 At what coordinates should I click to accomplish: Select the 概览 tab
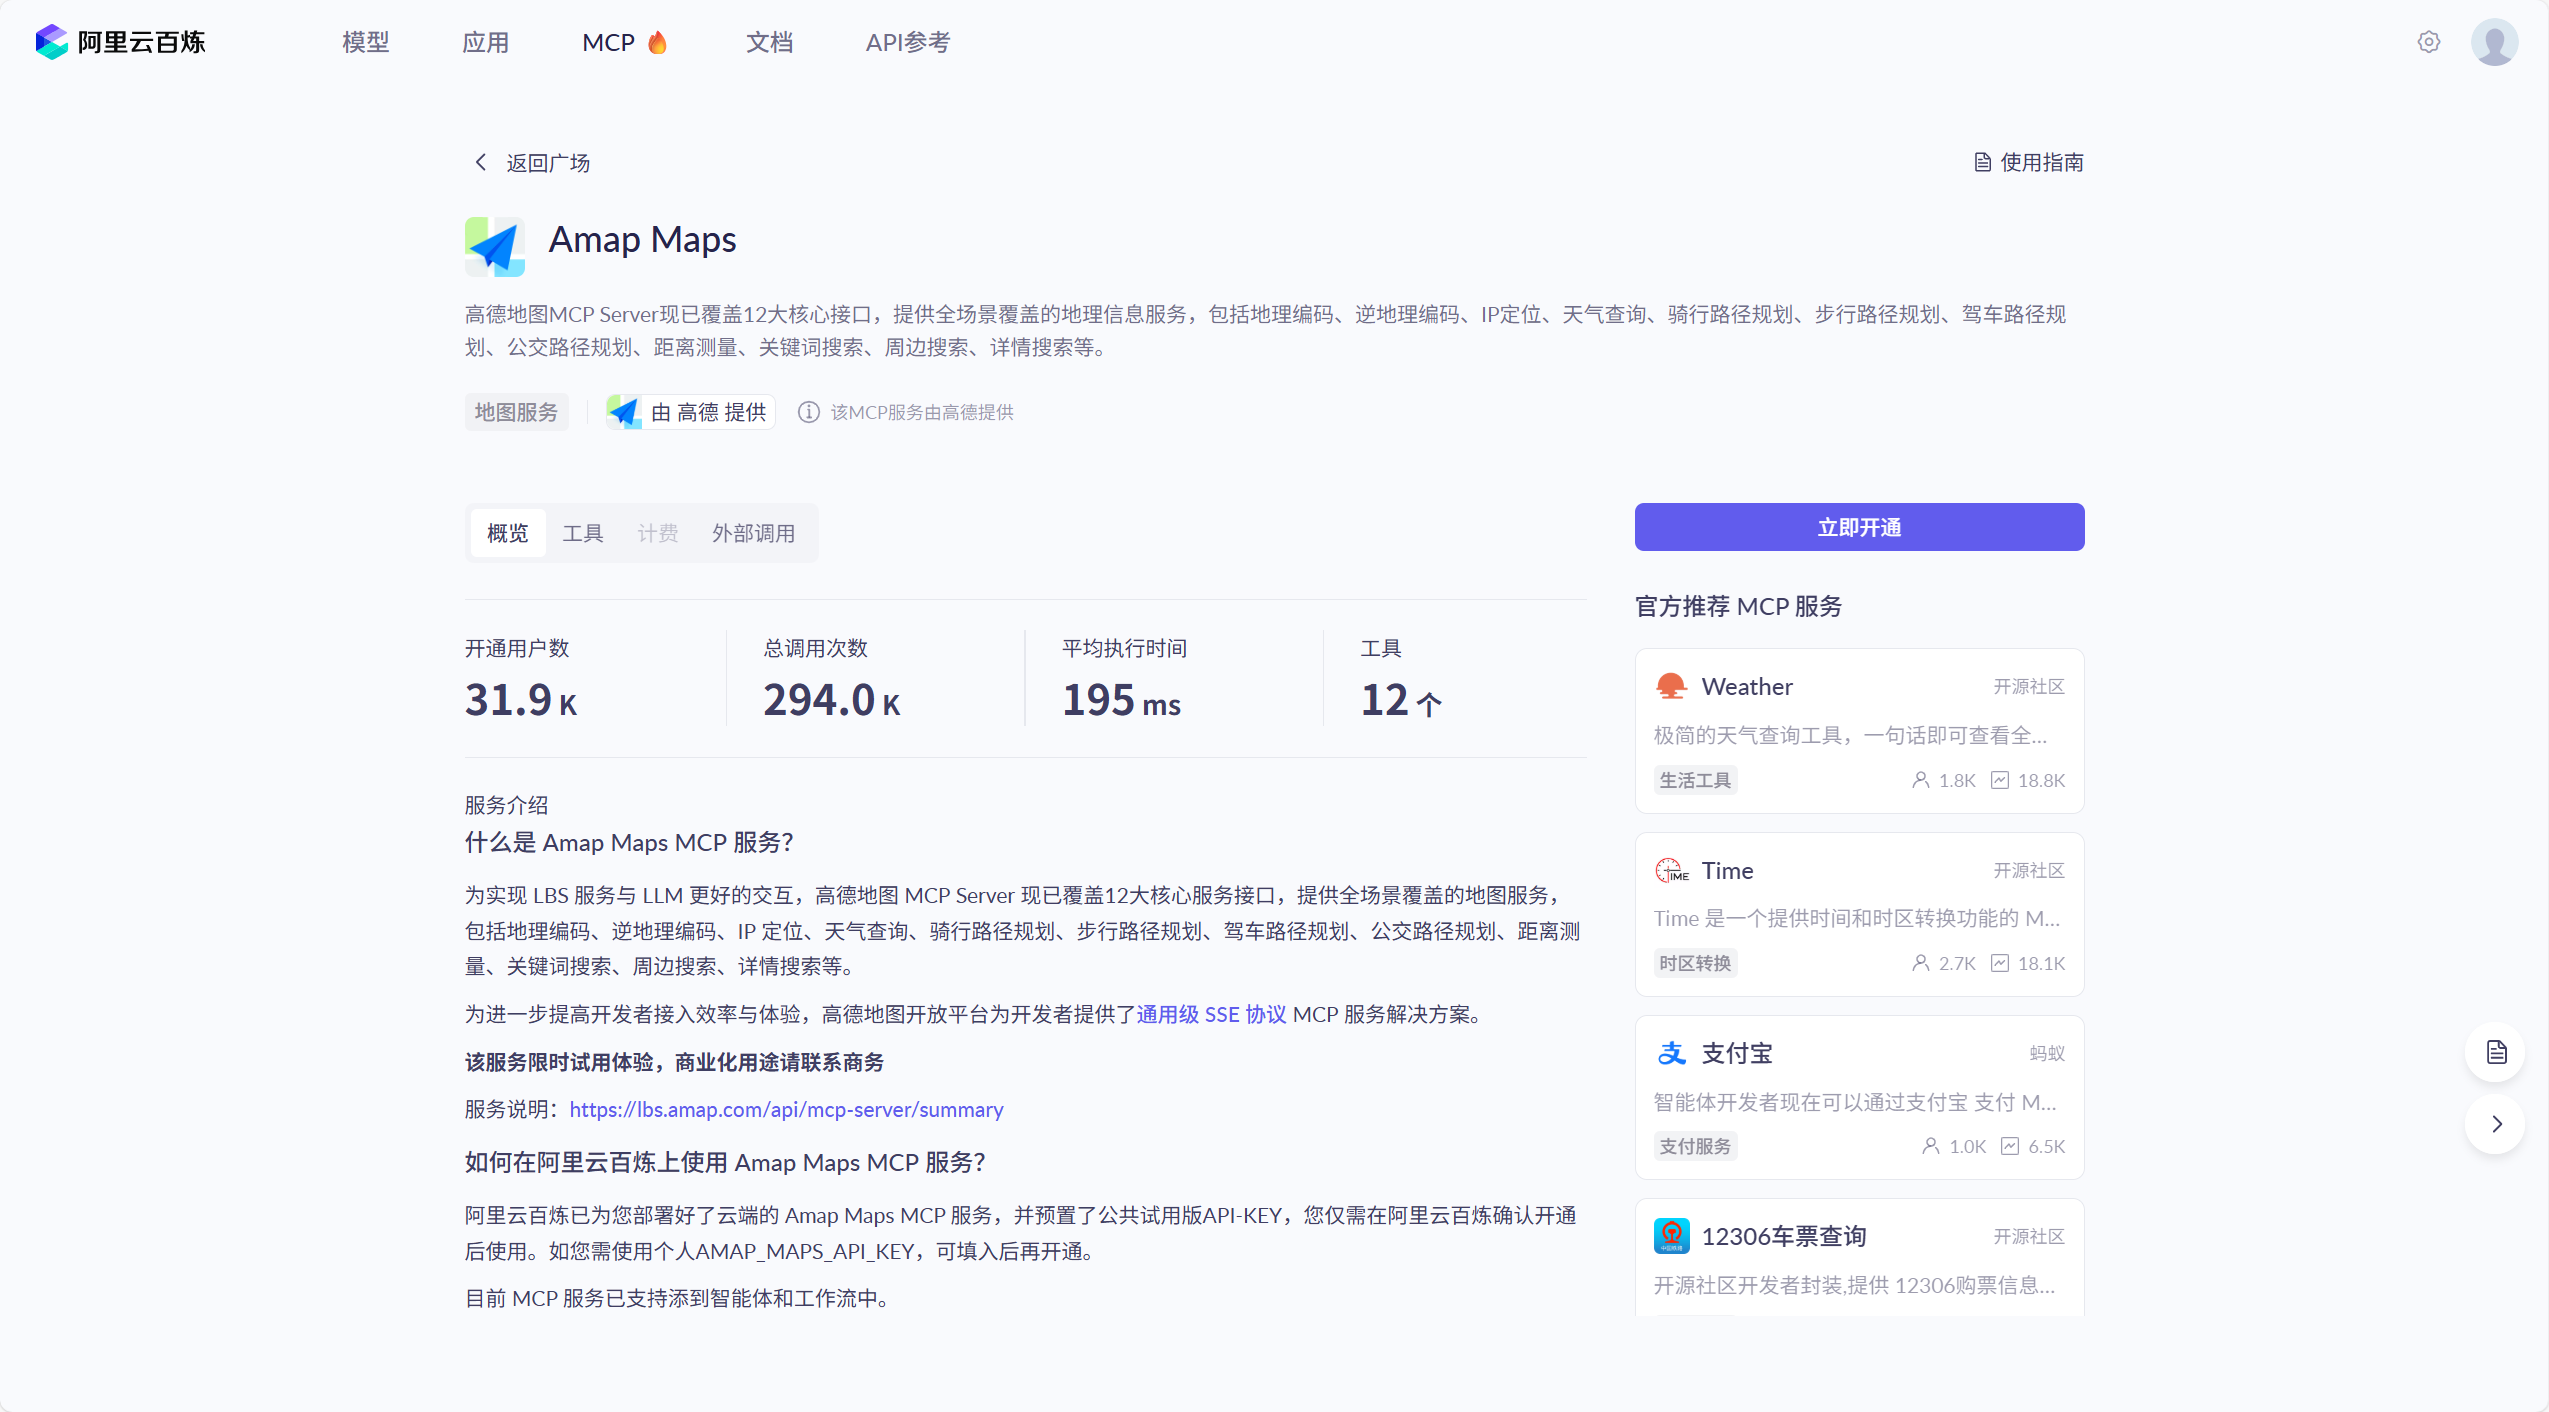508,533
